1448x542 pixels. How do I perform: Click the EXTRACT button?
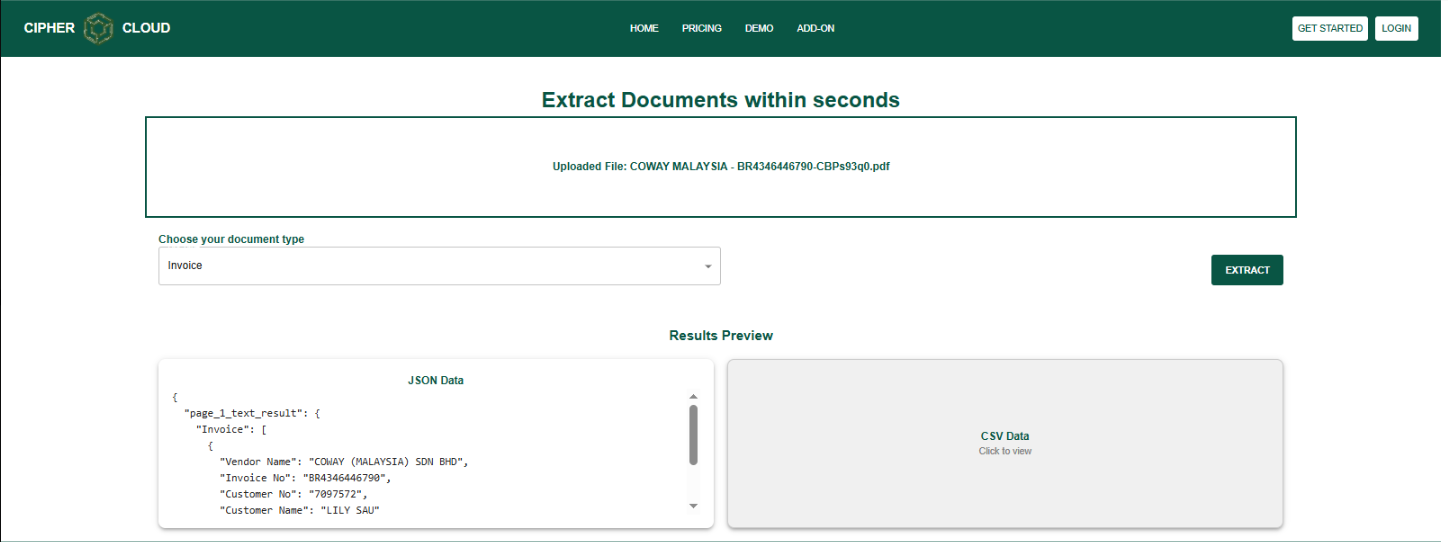tap(1247, 270)
